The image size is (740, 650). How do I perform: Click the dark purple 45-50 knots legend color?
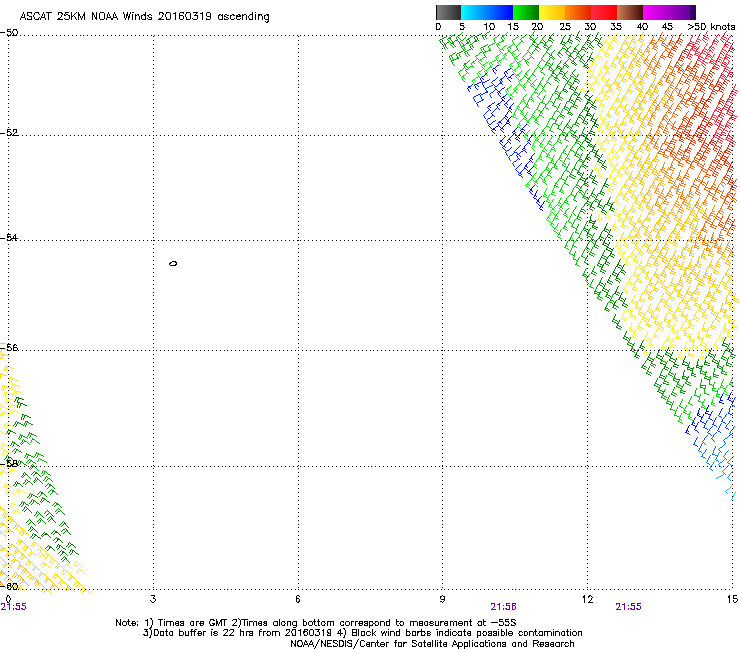(x=682, y=12)
